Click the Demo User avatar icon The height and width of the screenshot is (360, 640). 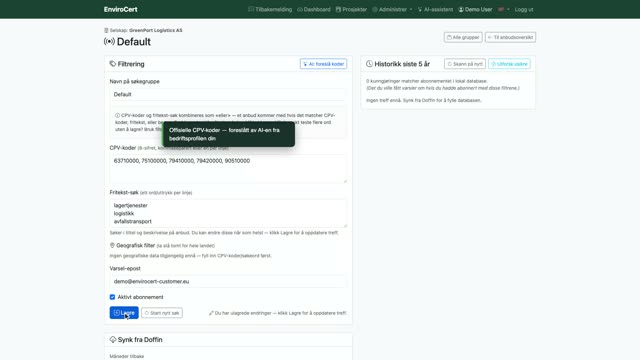(x=461, y=9)
